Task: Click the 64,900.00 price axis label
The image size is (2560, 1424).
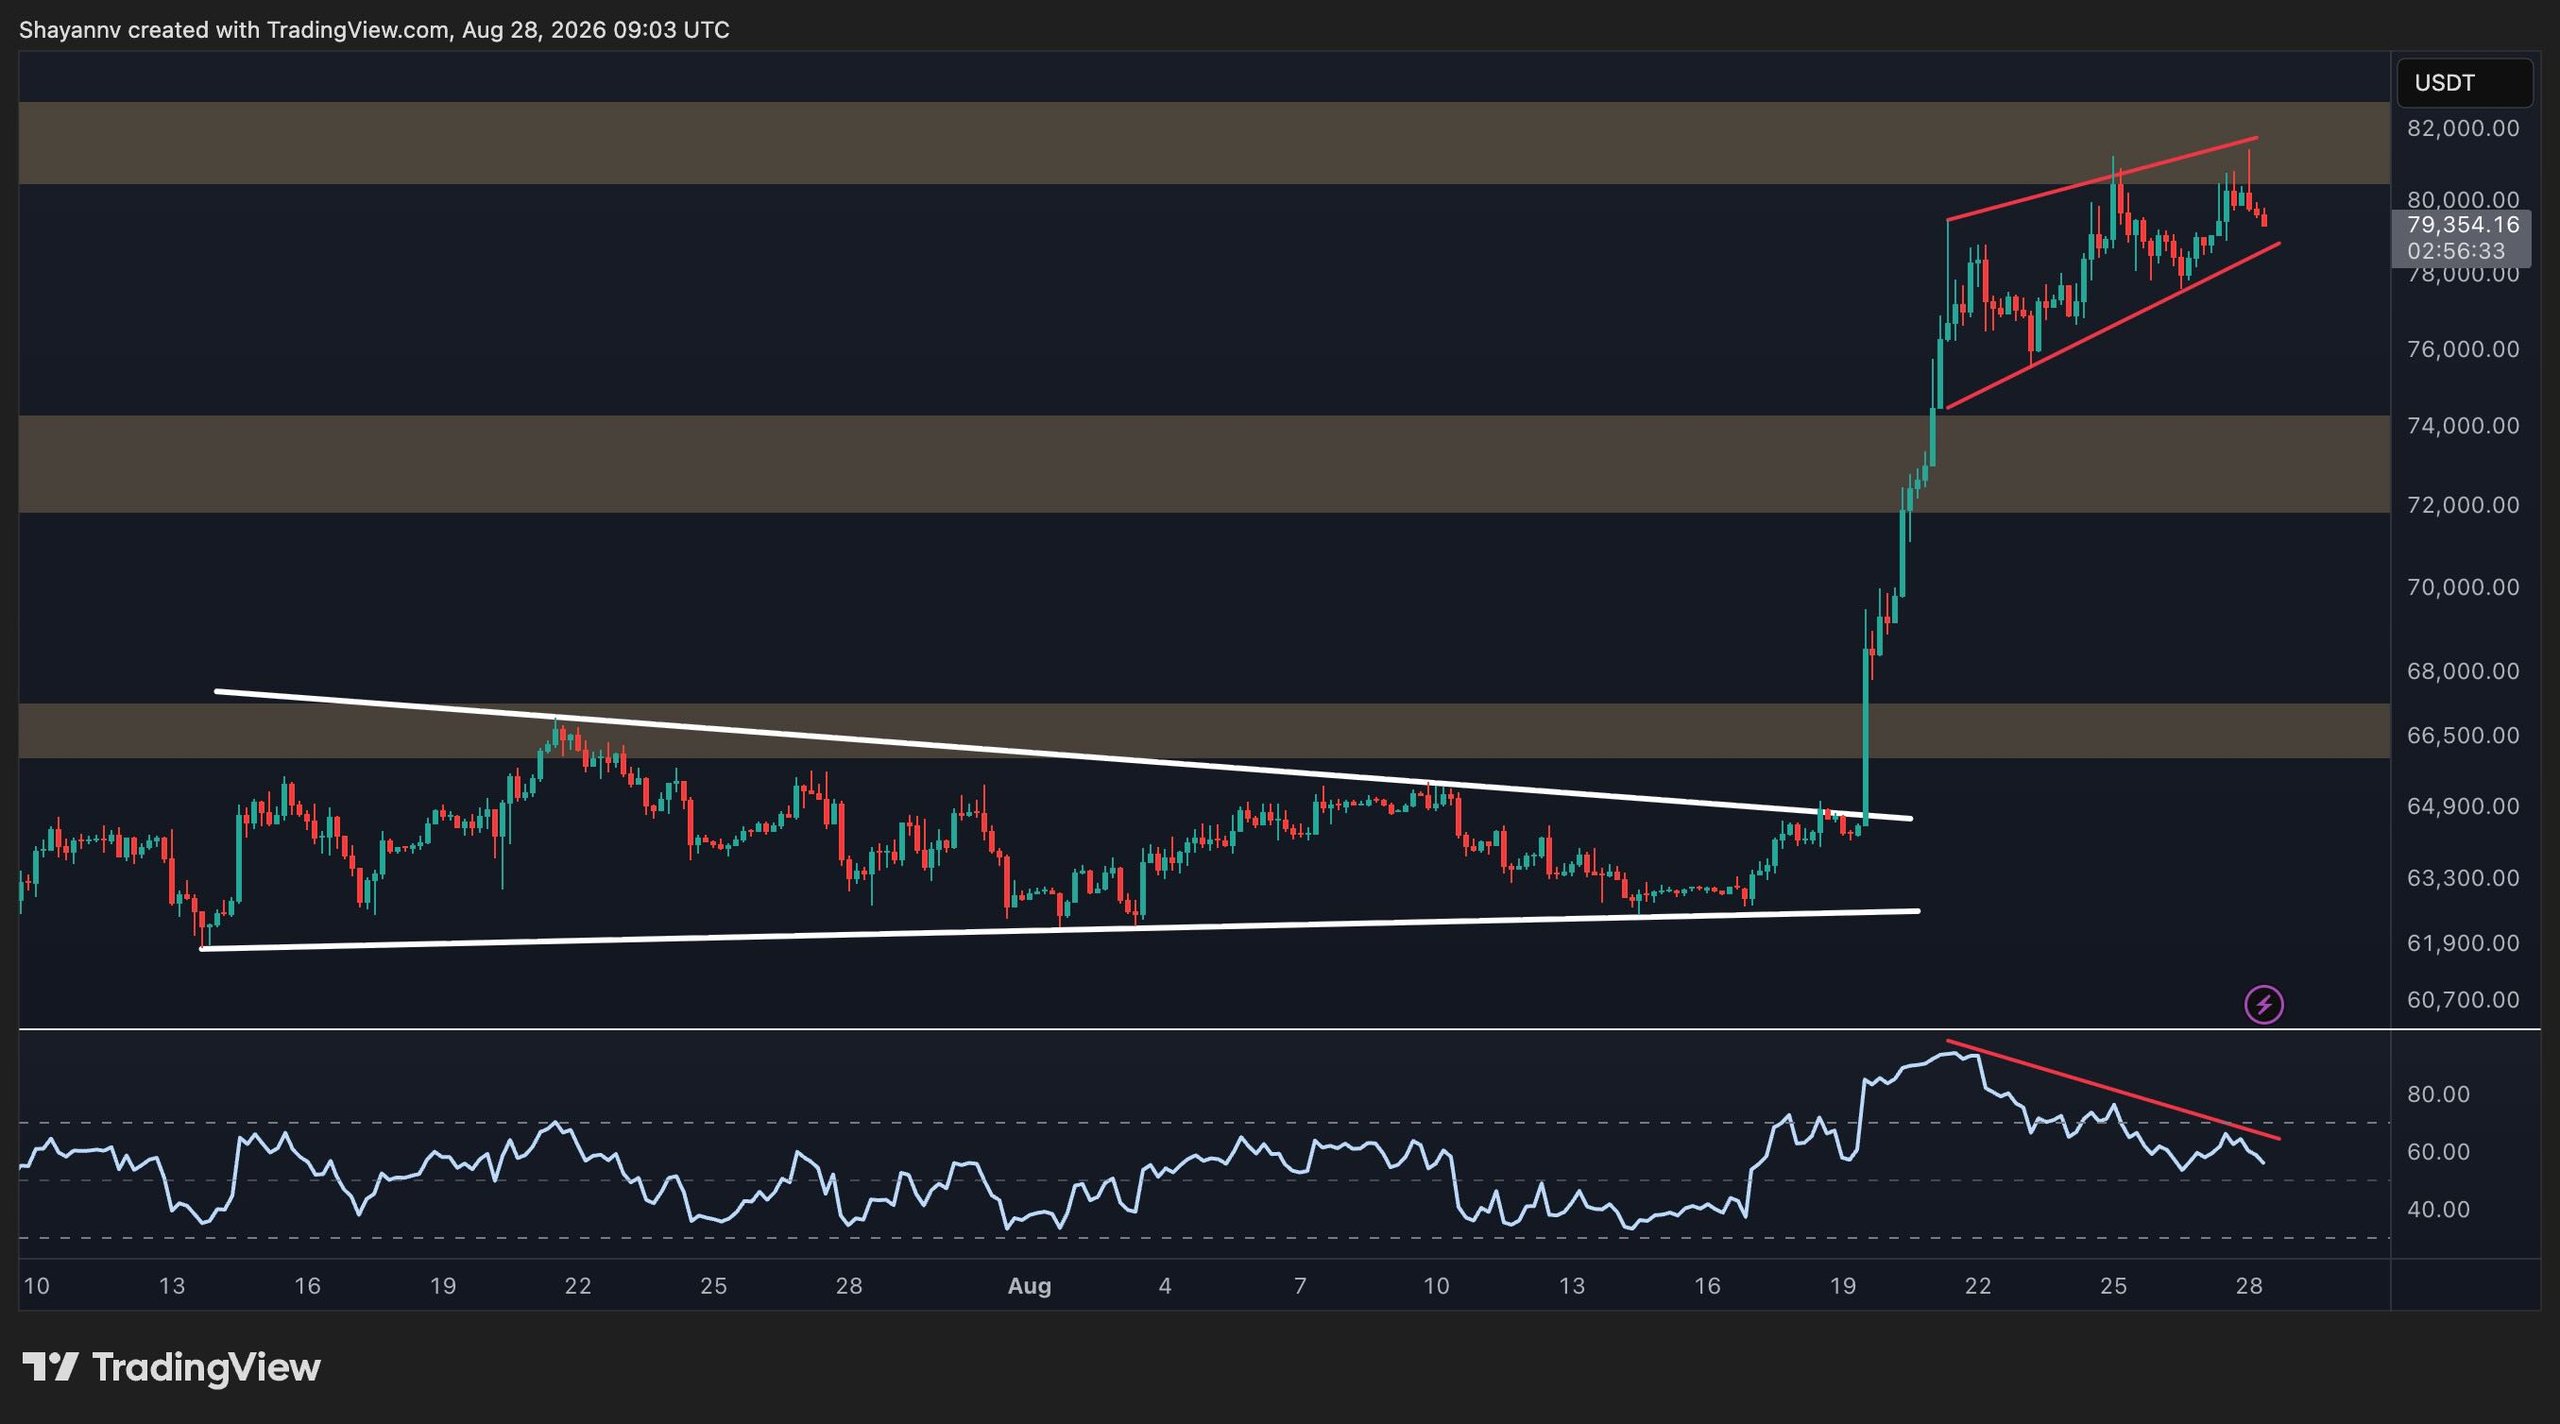Action: (x=2463, y=805)
